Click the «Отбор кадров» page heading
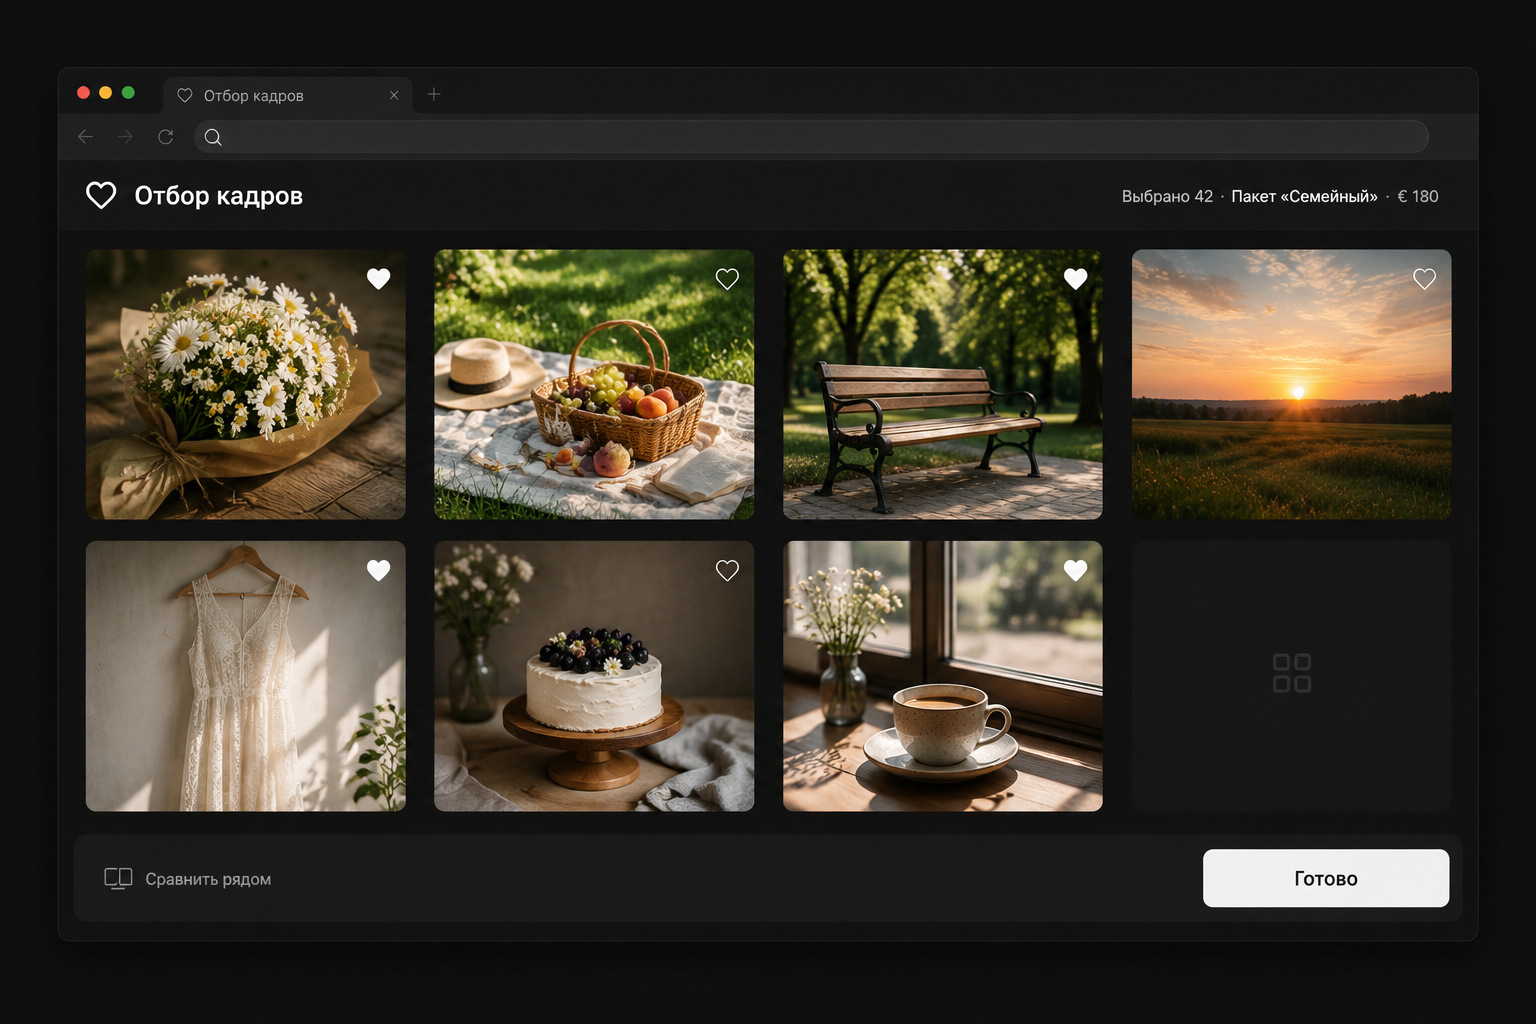 (219, 196)
